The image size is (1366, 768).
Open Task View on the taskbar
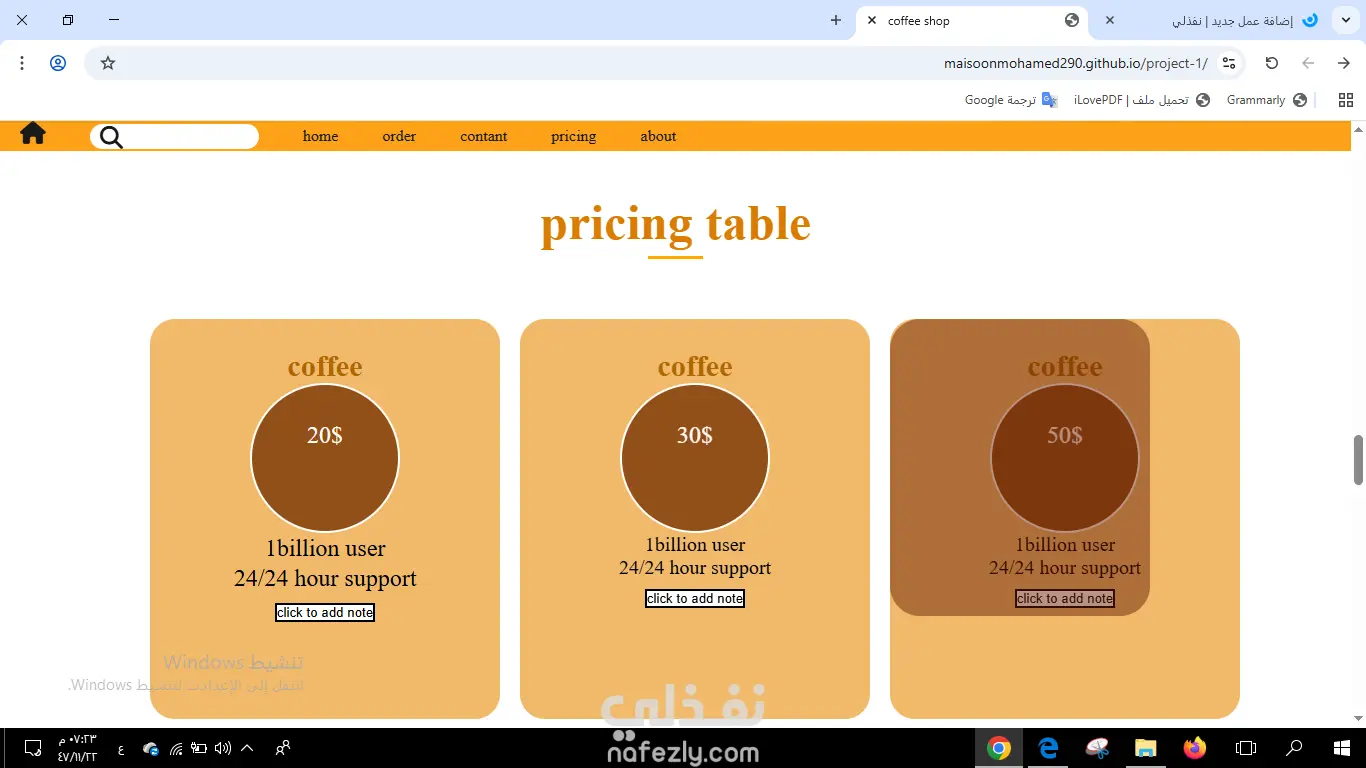(x=1245, y=748)
